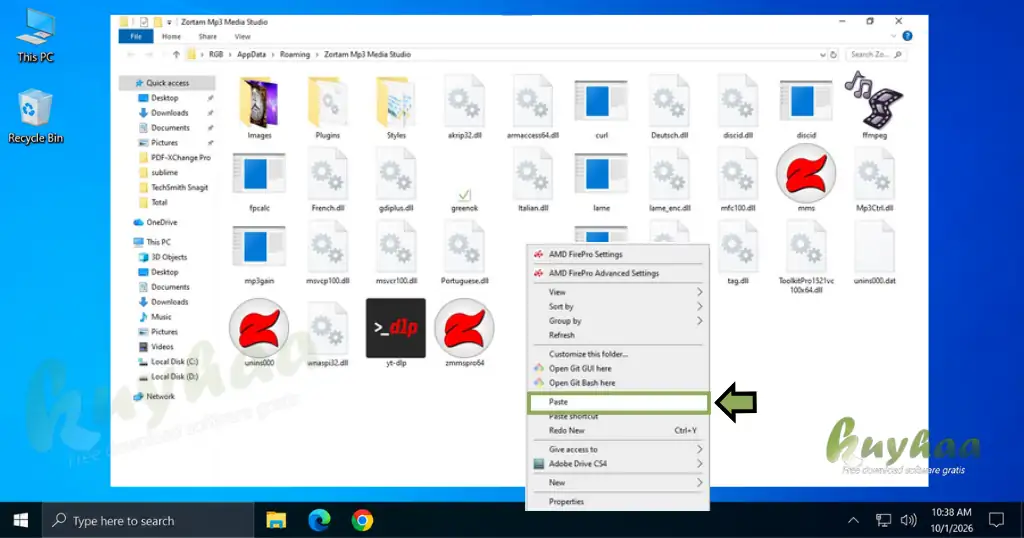Switch to the Home ribbon tab
This screenshot has height=538, width=1024.
(171, 37)
